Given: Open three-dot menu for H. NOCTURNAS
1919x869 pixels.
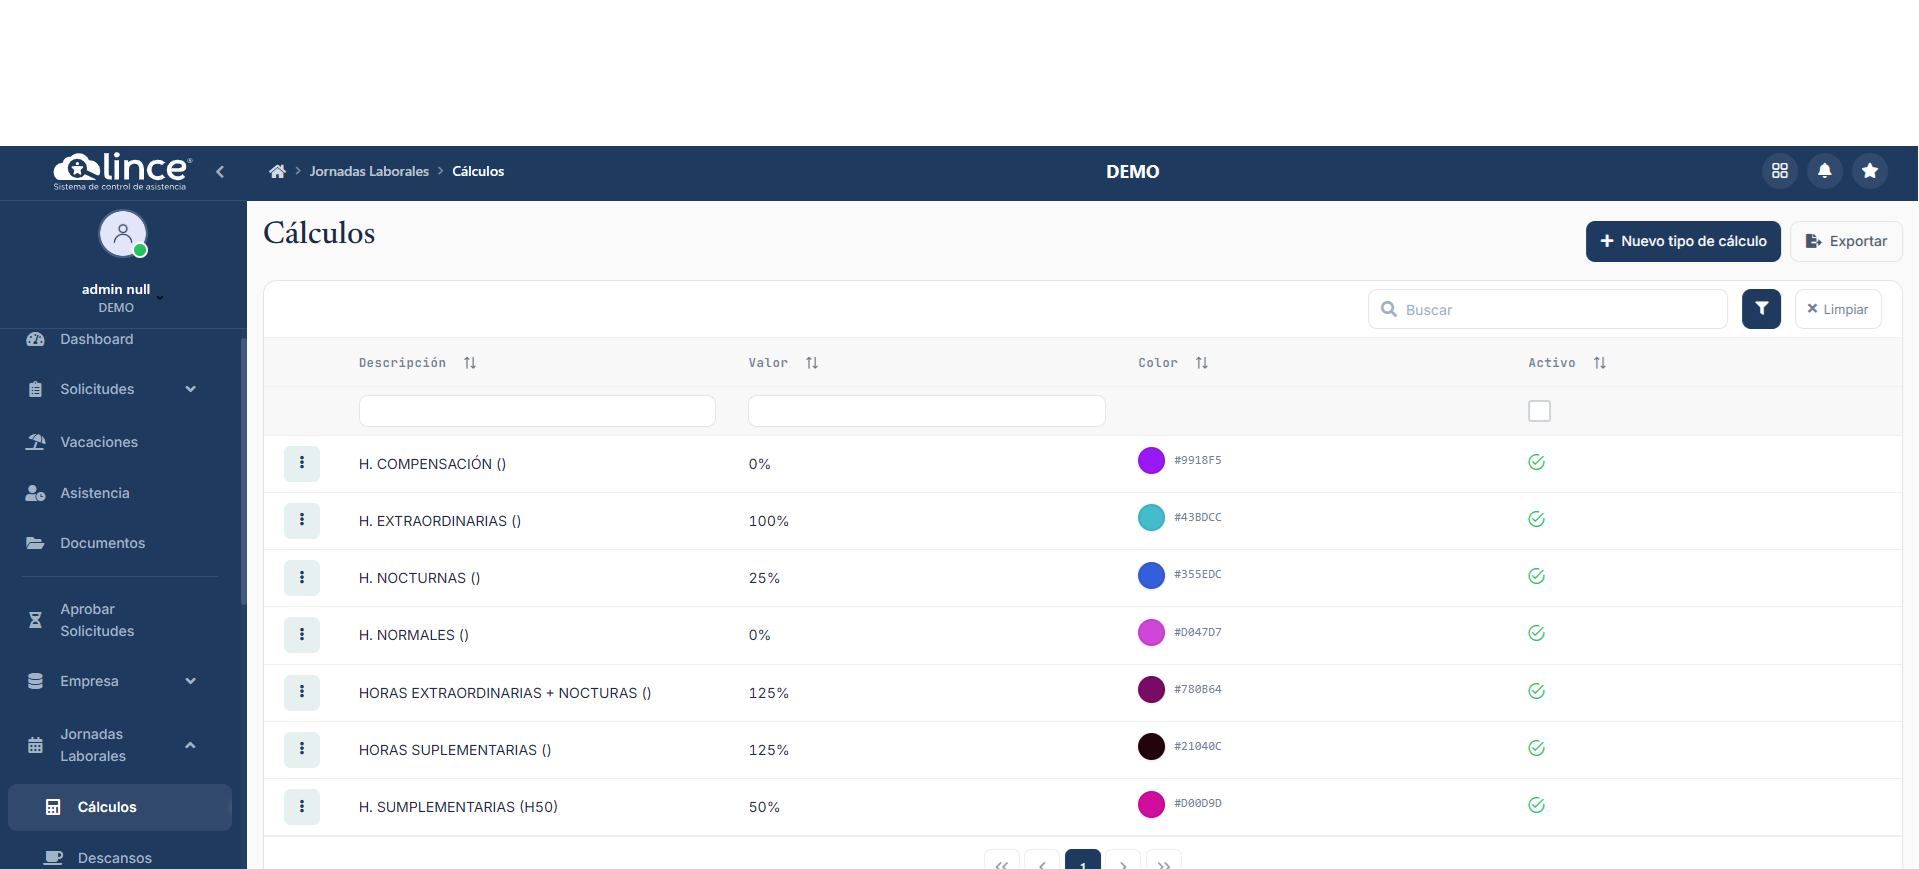Looking at the screenshot, I should 302,577.
